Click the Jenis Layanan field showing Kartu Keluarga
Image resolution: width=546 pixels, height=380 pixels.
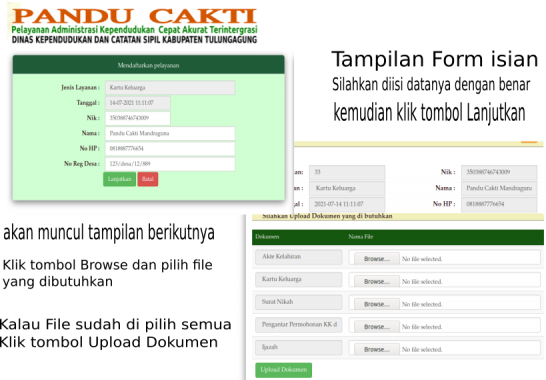click(x=170, y=87)
